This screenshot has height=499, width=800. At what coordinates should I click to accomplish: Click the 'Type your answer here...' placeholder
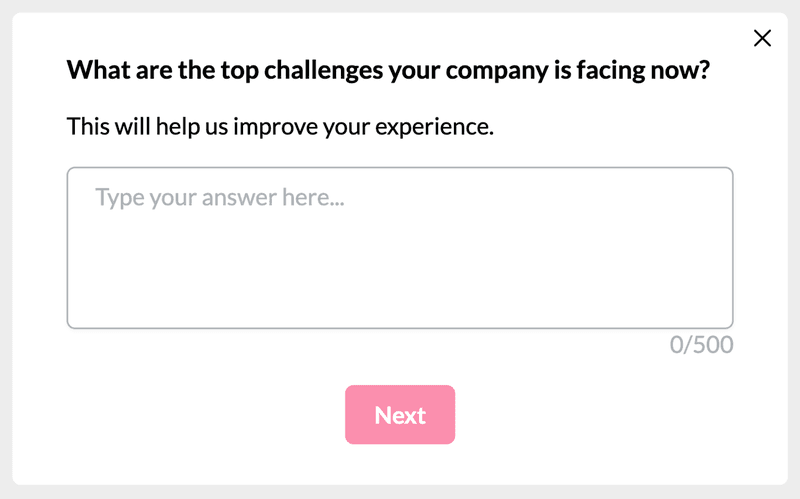click(x=220, y=197)
